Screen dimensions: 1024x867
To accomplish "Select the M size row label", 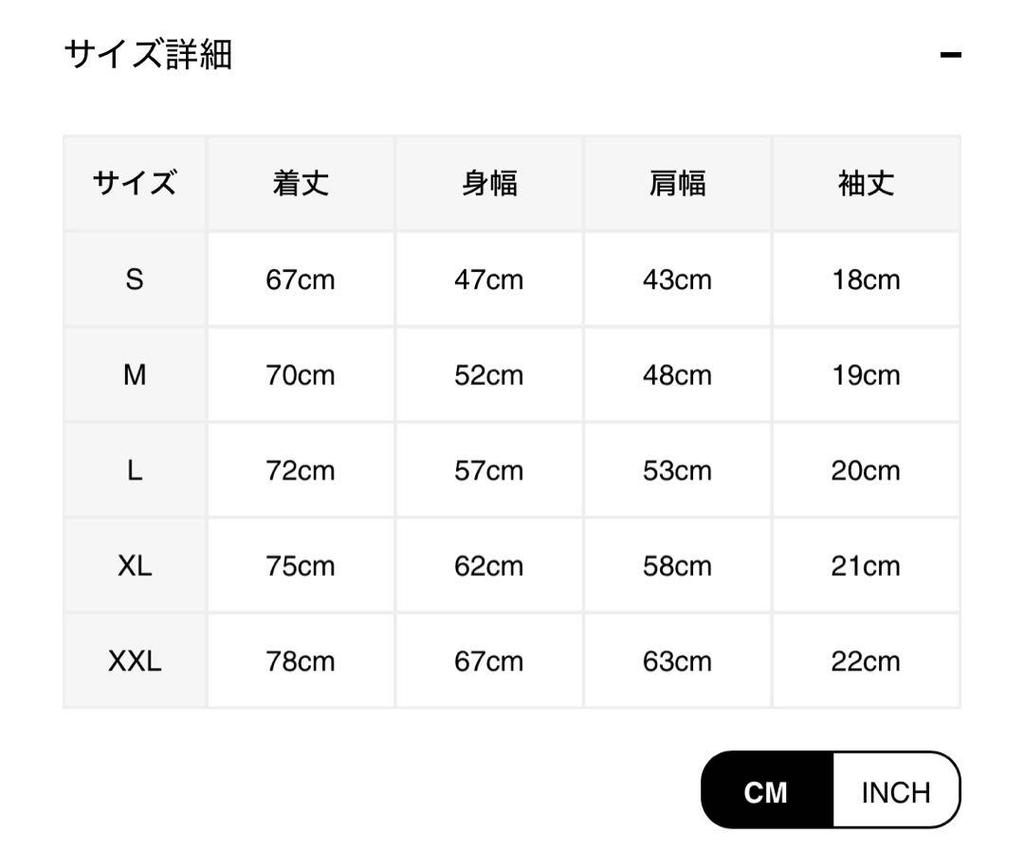I will pyautogui.click(x=135, y=375).
